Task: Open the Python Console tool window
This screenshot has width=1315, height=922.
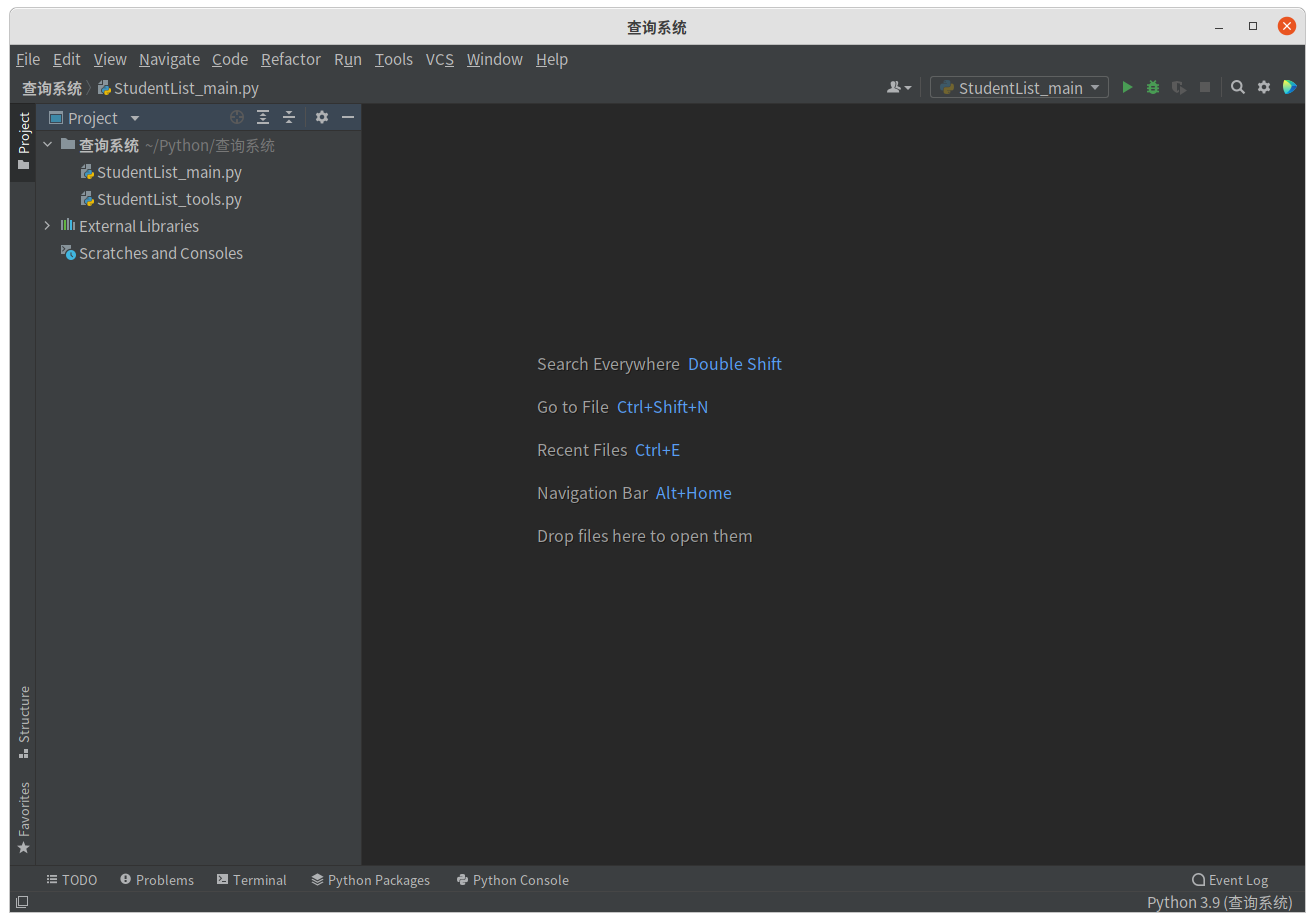Action: click(x=512, y=880)
